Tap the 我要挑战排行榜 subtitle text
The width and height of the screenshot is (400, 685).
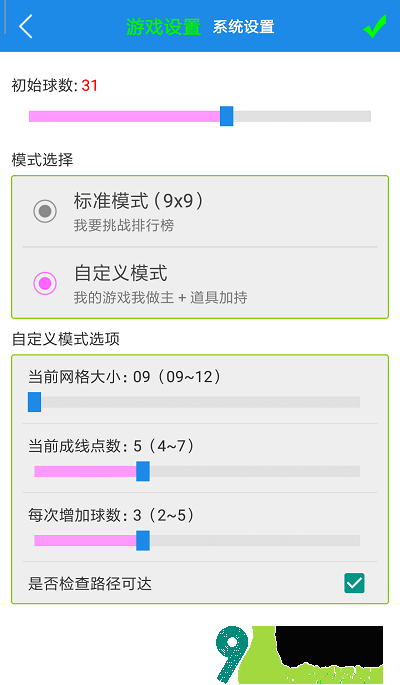[124, 225]
